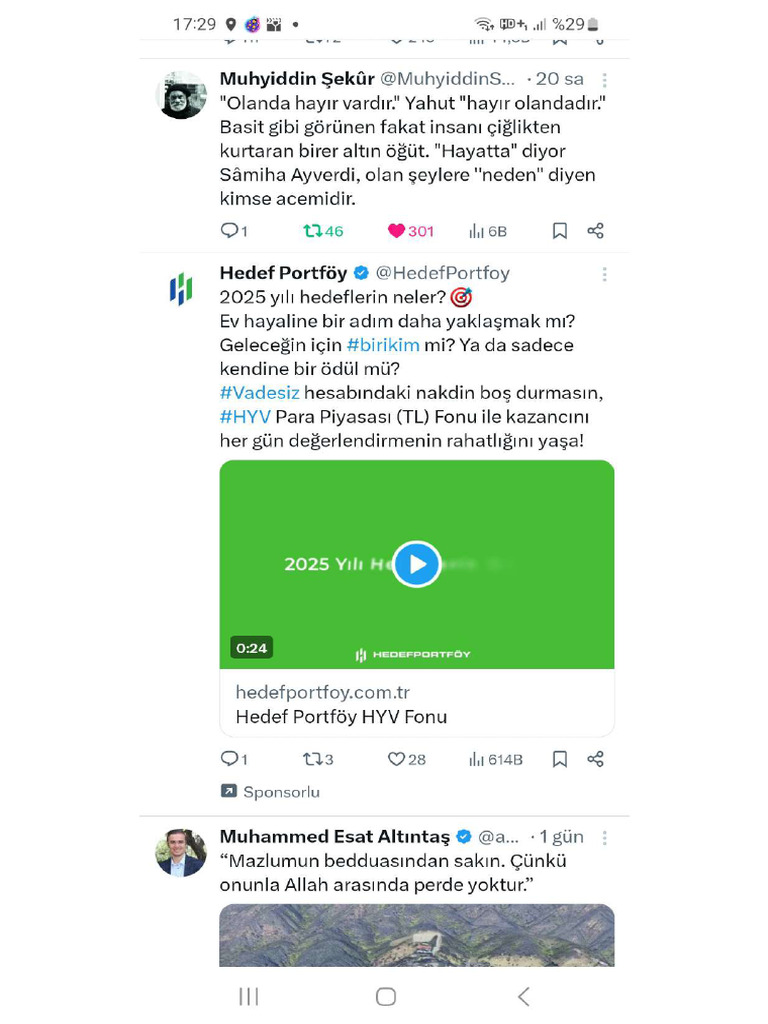Screen dimensions: 768x1024
Task: Tap the #HYV hashtag
Action: [x=245, y=417]
